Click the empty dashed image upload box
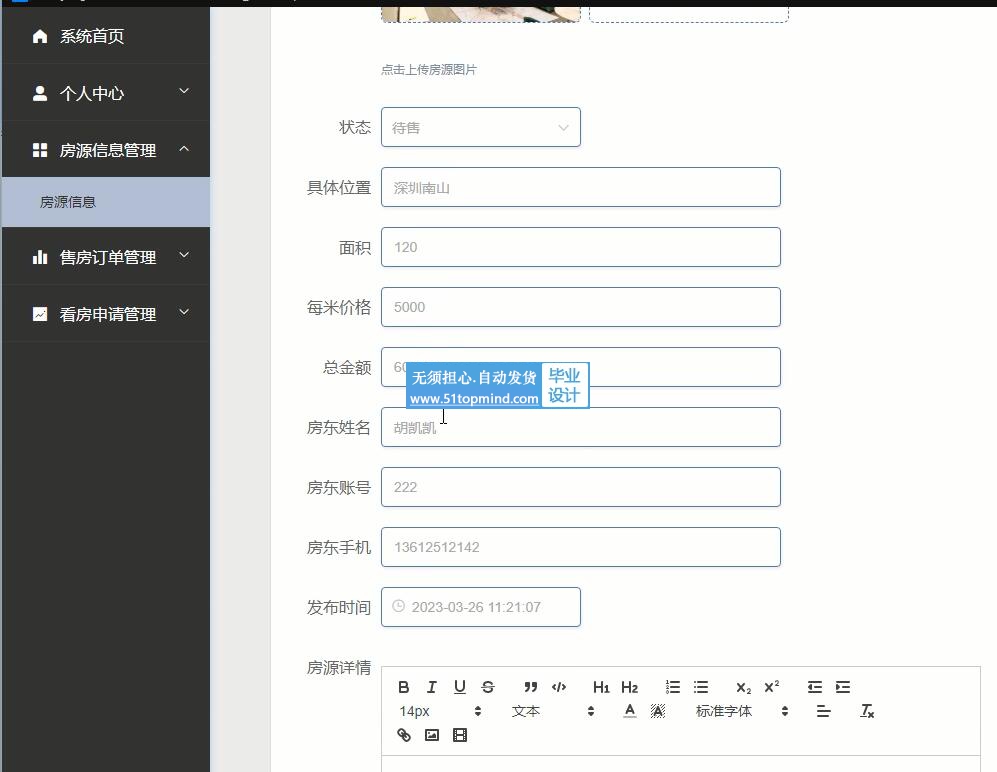This screenshot has height=772, width=997. point(689,15)
